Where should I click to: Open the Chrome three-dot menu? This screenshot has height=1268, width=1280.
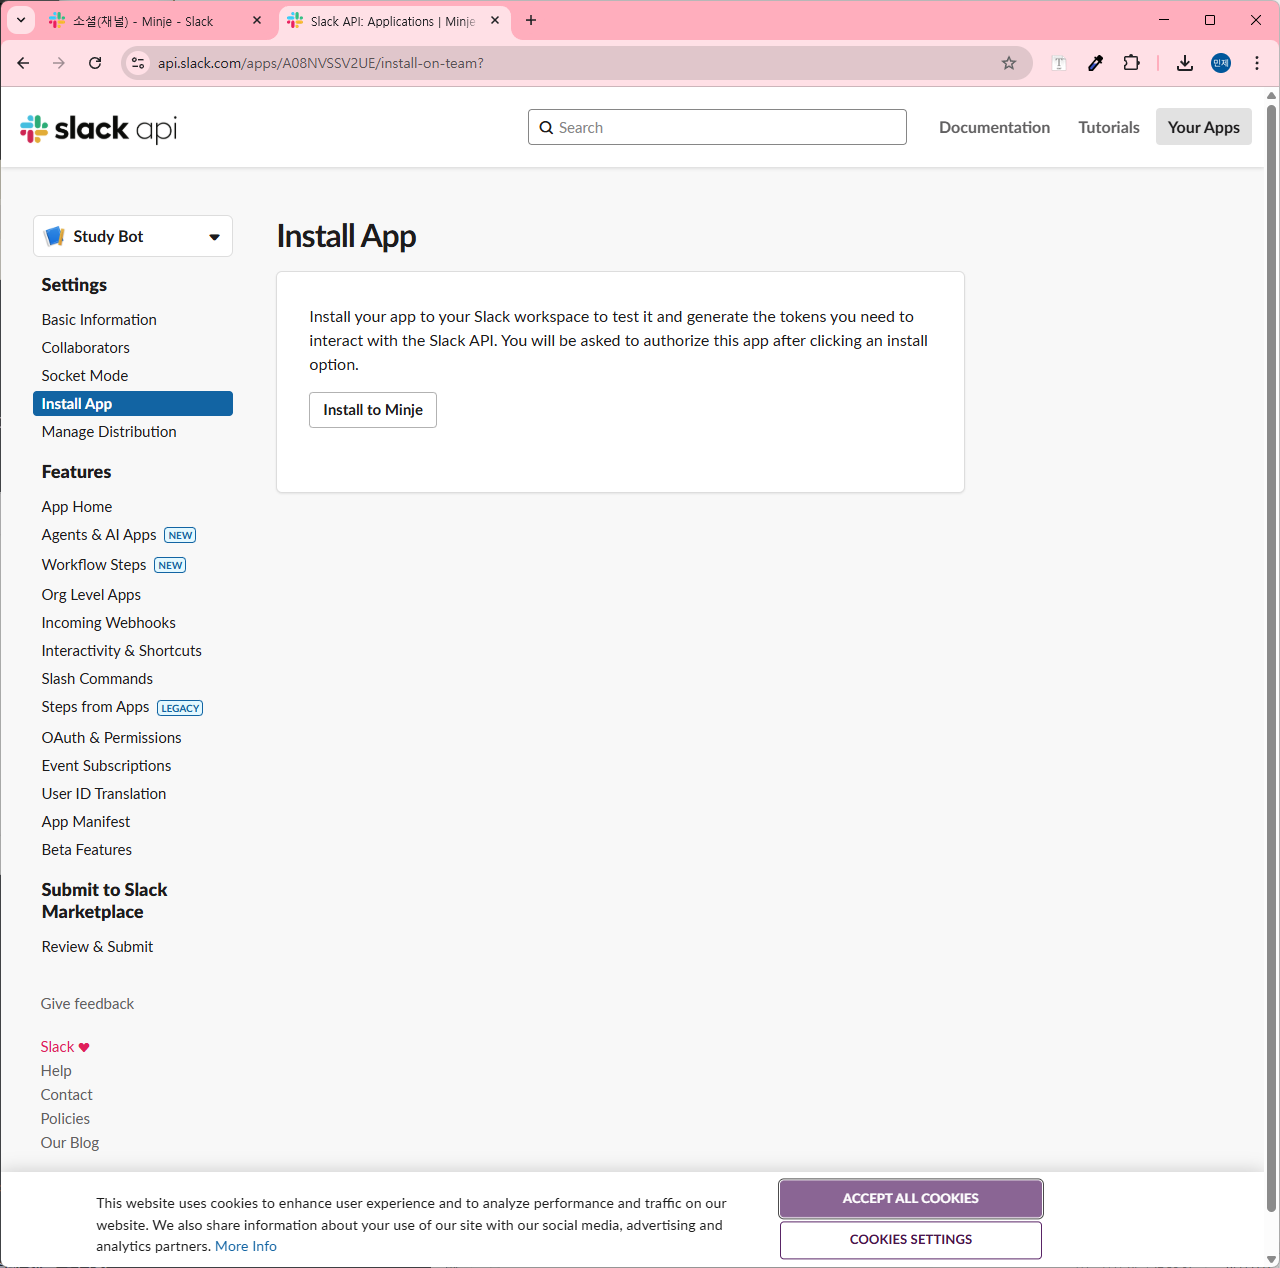pyautogui.click(x=1257, y=63)
